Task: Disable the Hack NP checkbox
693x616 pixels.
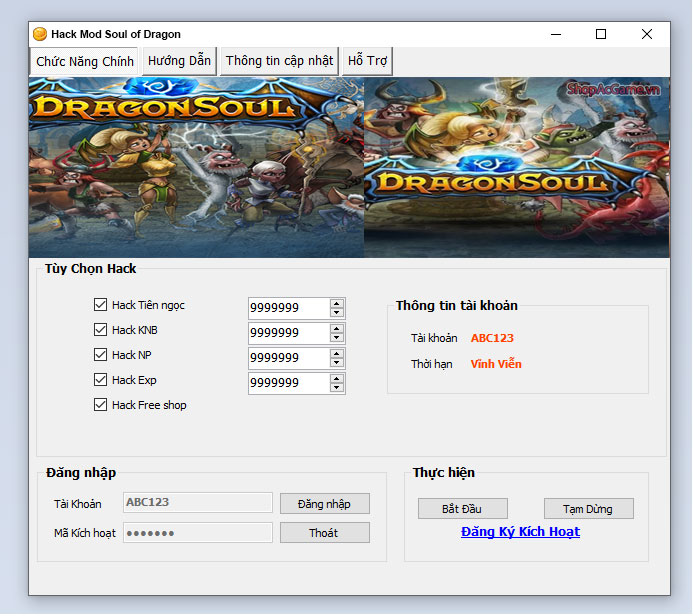Action: click(x=100, y=355)
